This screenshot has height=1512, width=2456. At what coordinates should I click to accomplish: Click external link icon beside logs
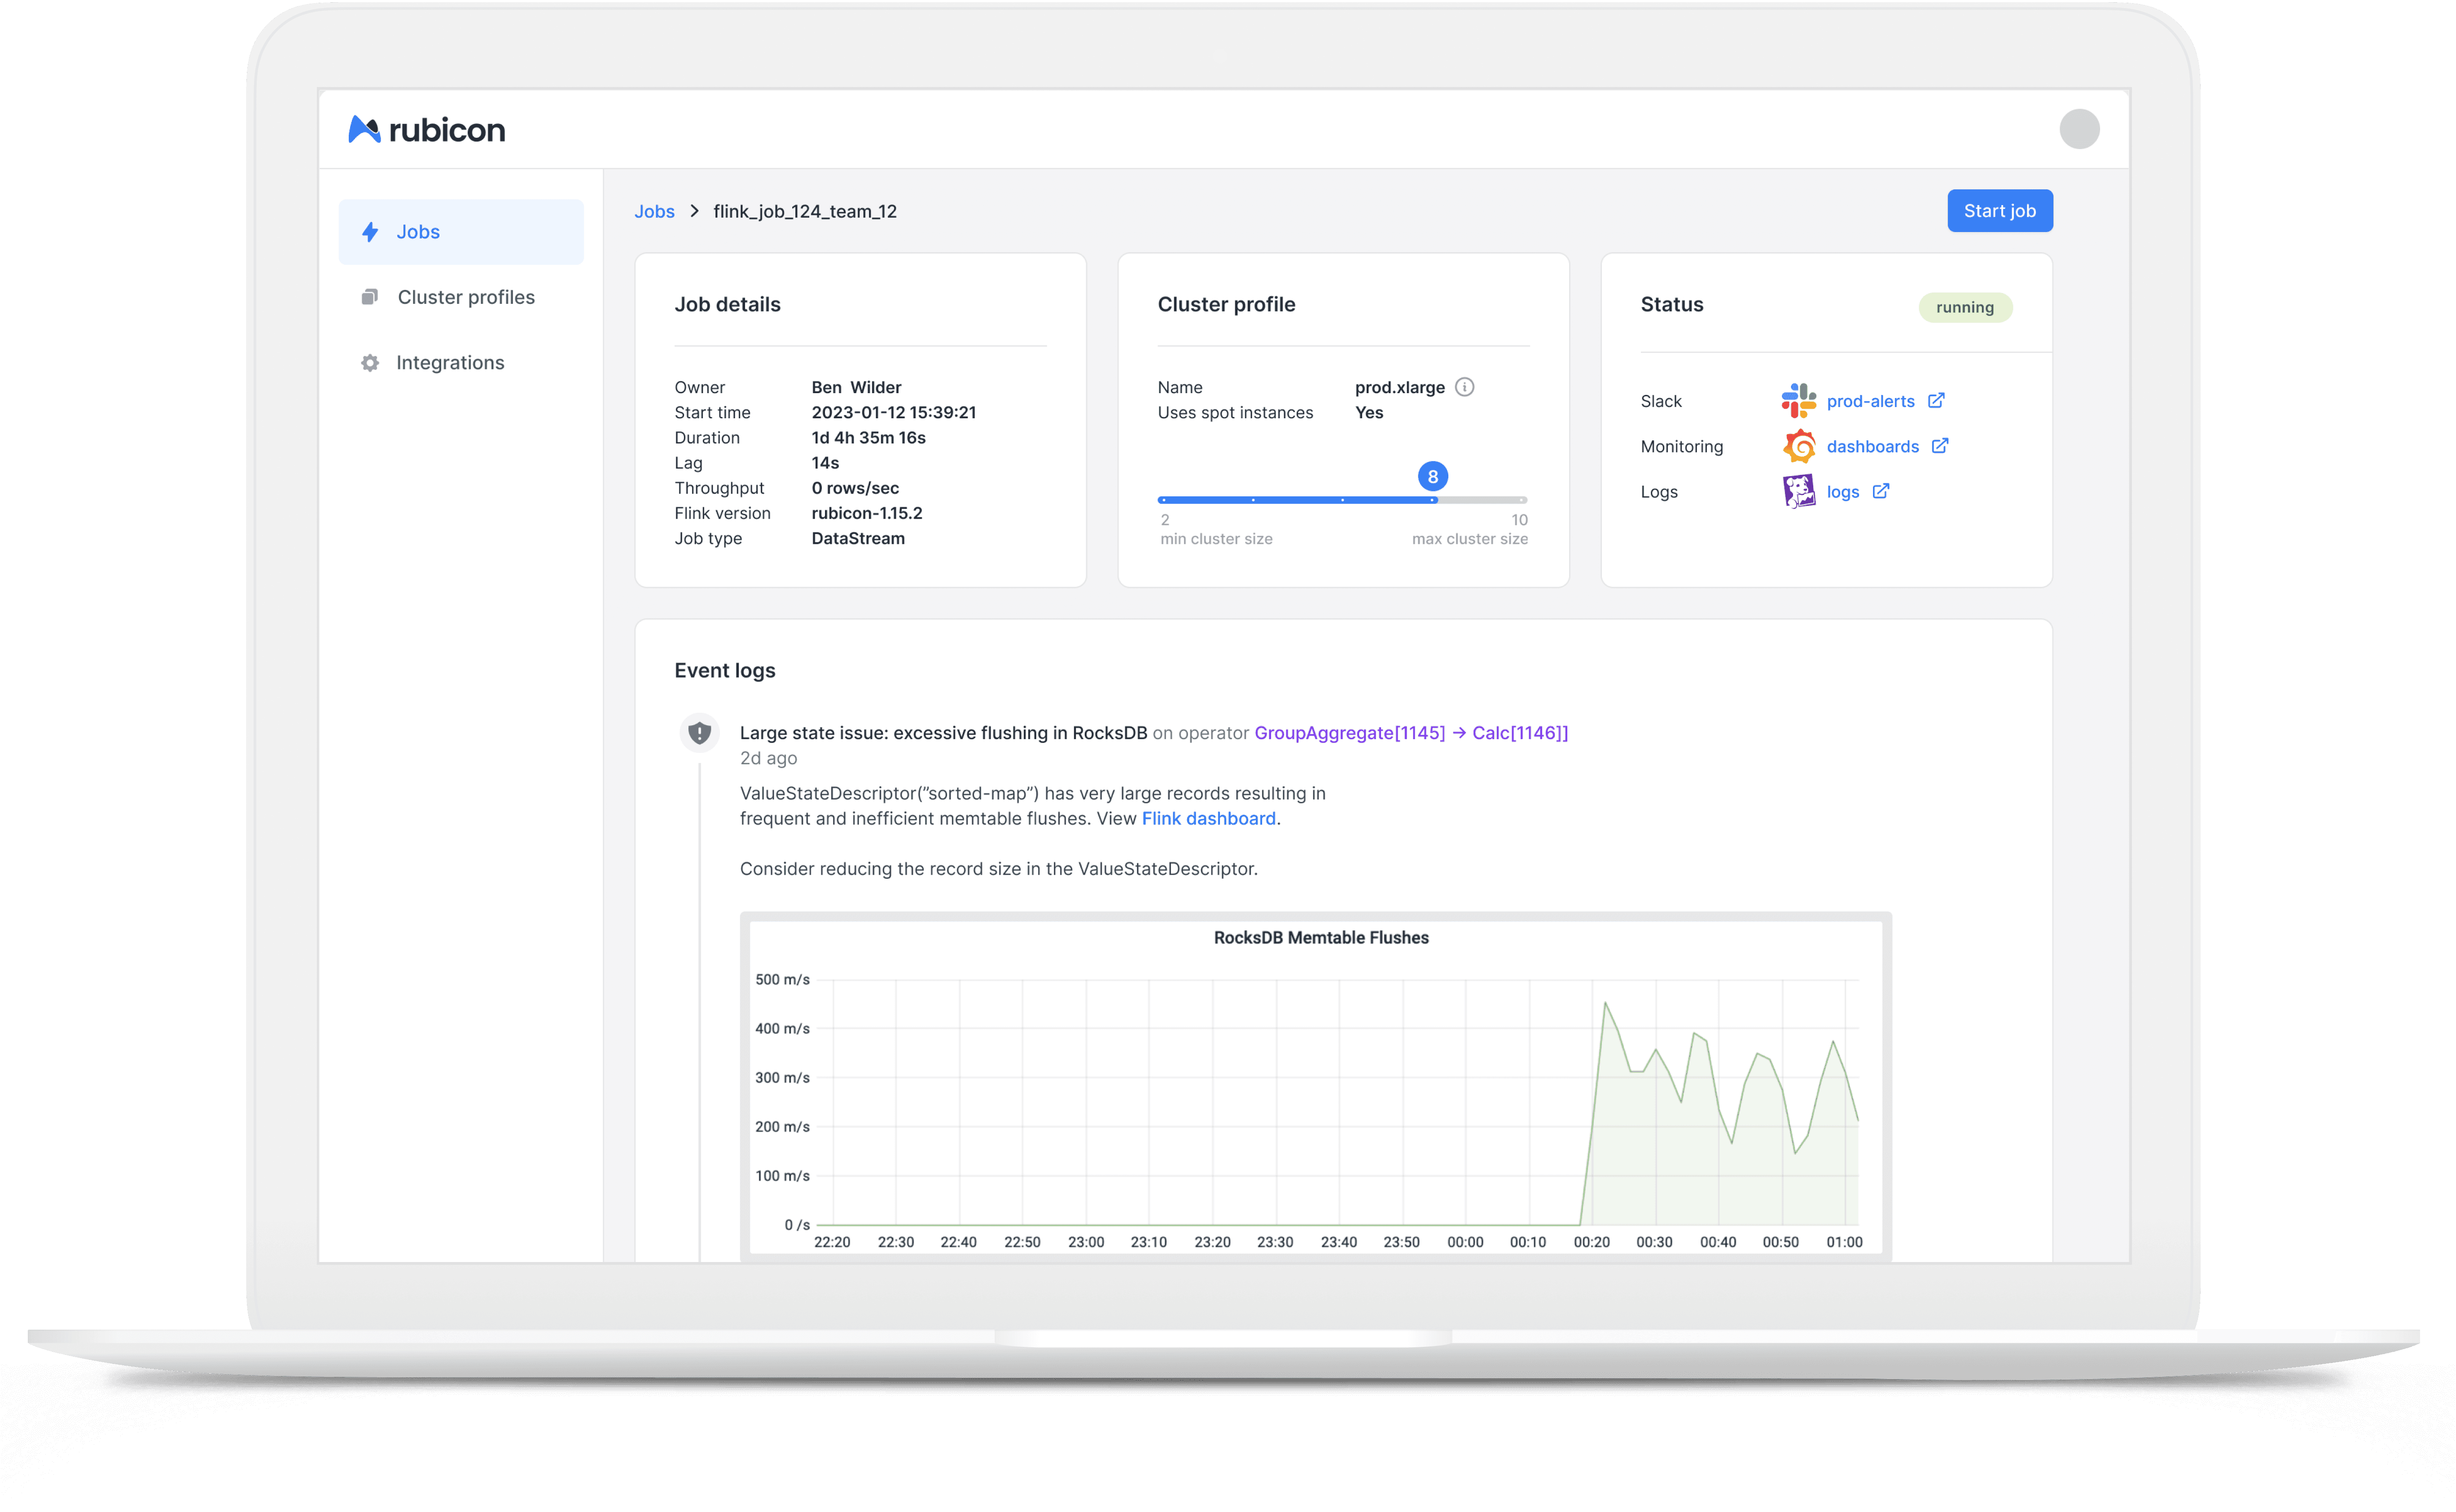1881,491
